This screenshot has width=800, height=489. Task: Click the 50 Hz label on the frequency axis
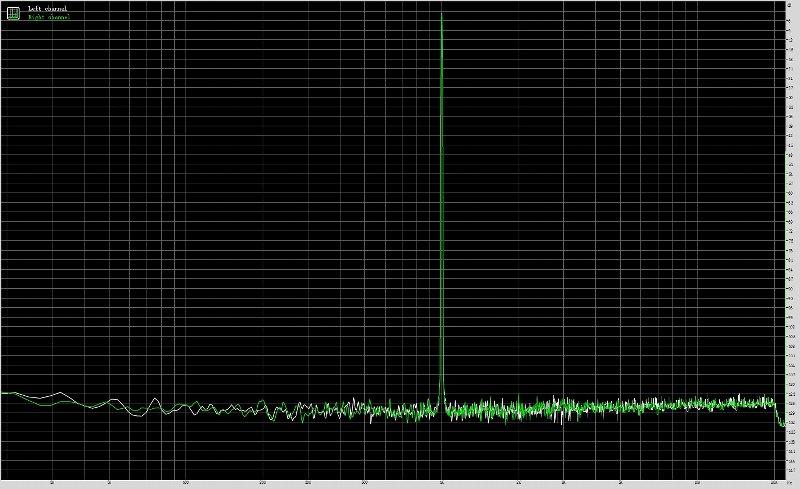(x=109, y=483)
